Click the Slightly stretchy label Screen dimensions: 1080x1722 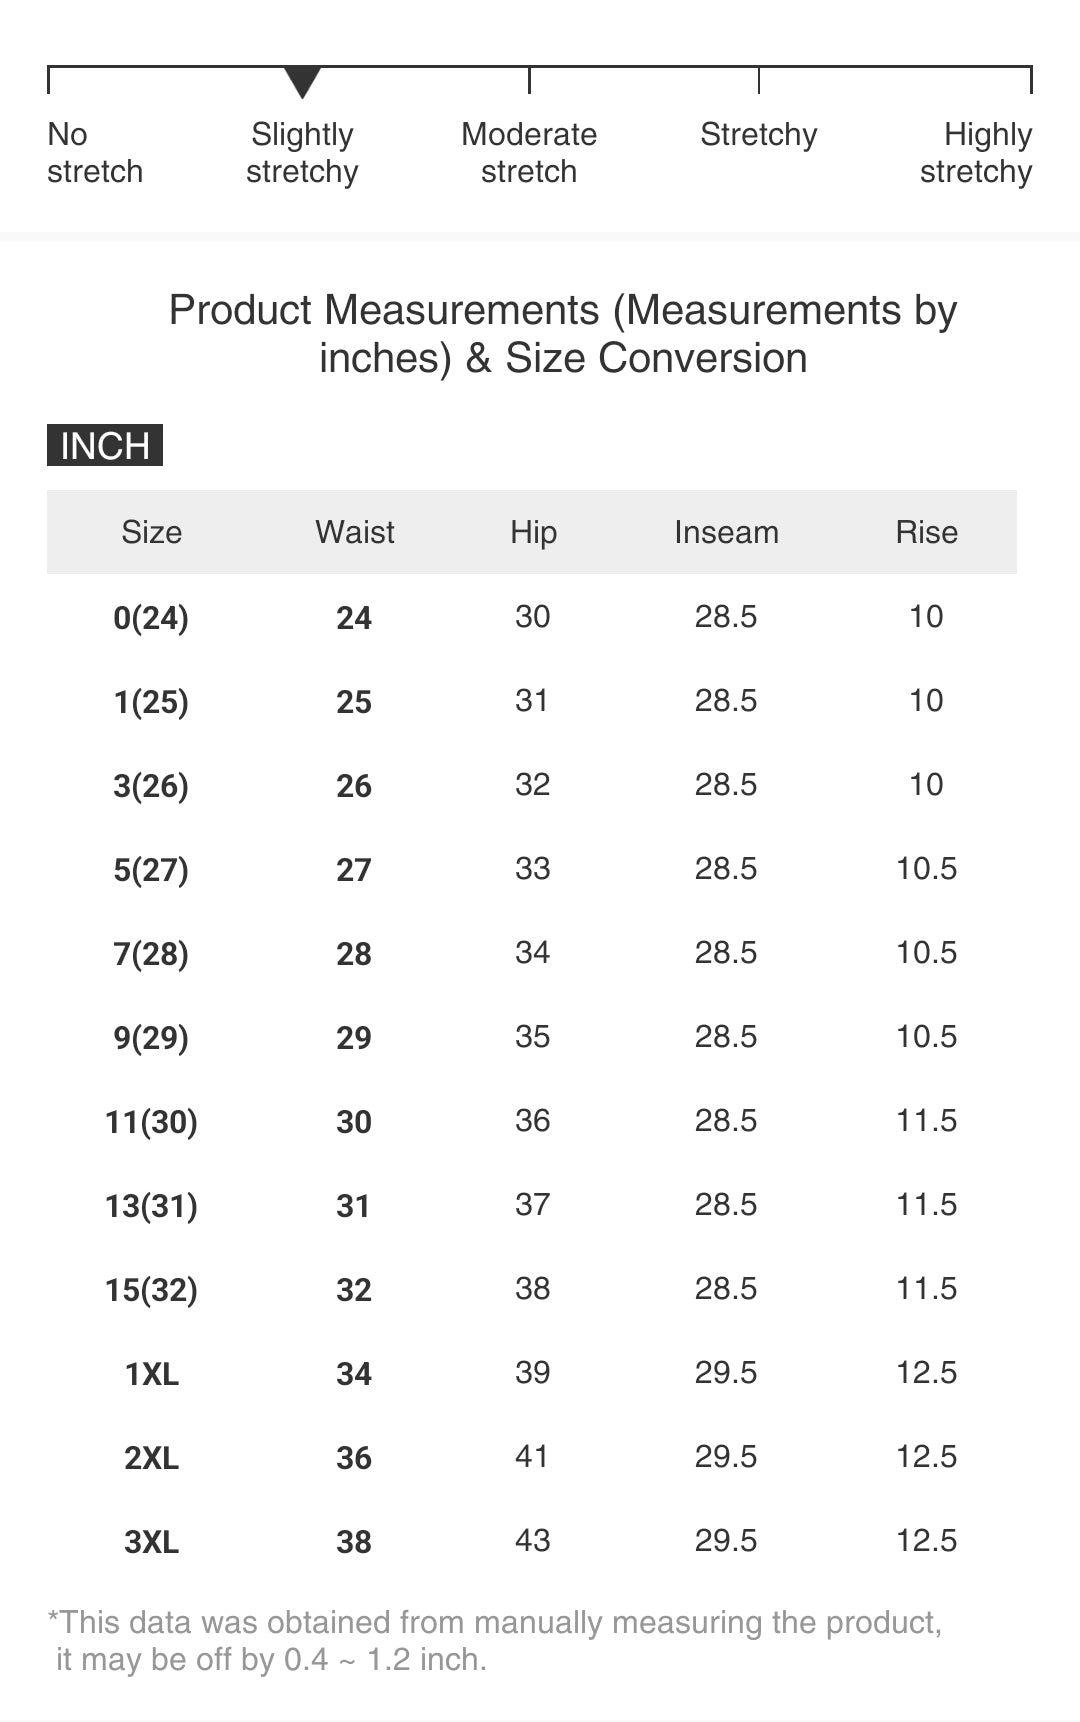pos(302,153)
